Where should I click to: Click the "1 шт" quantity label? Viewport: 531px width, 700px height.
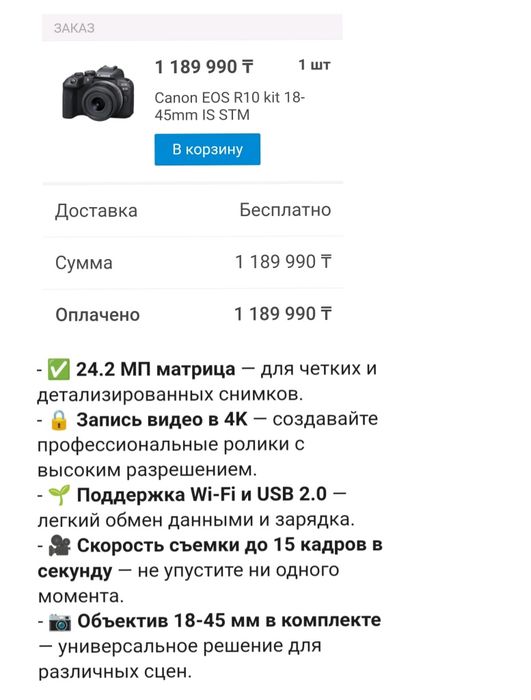[x=314, y=65]
